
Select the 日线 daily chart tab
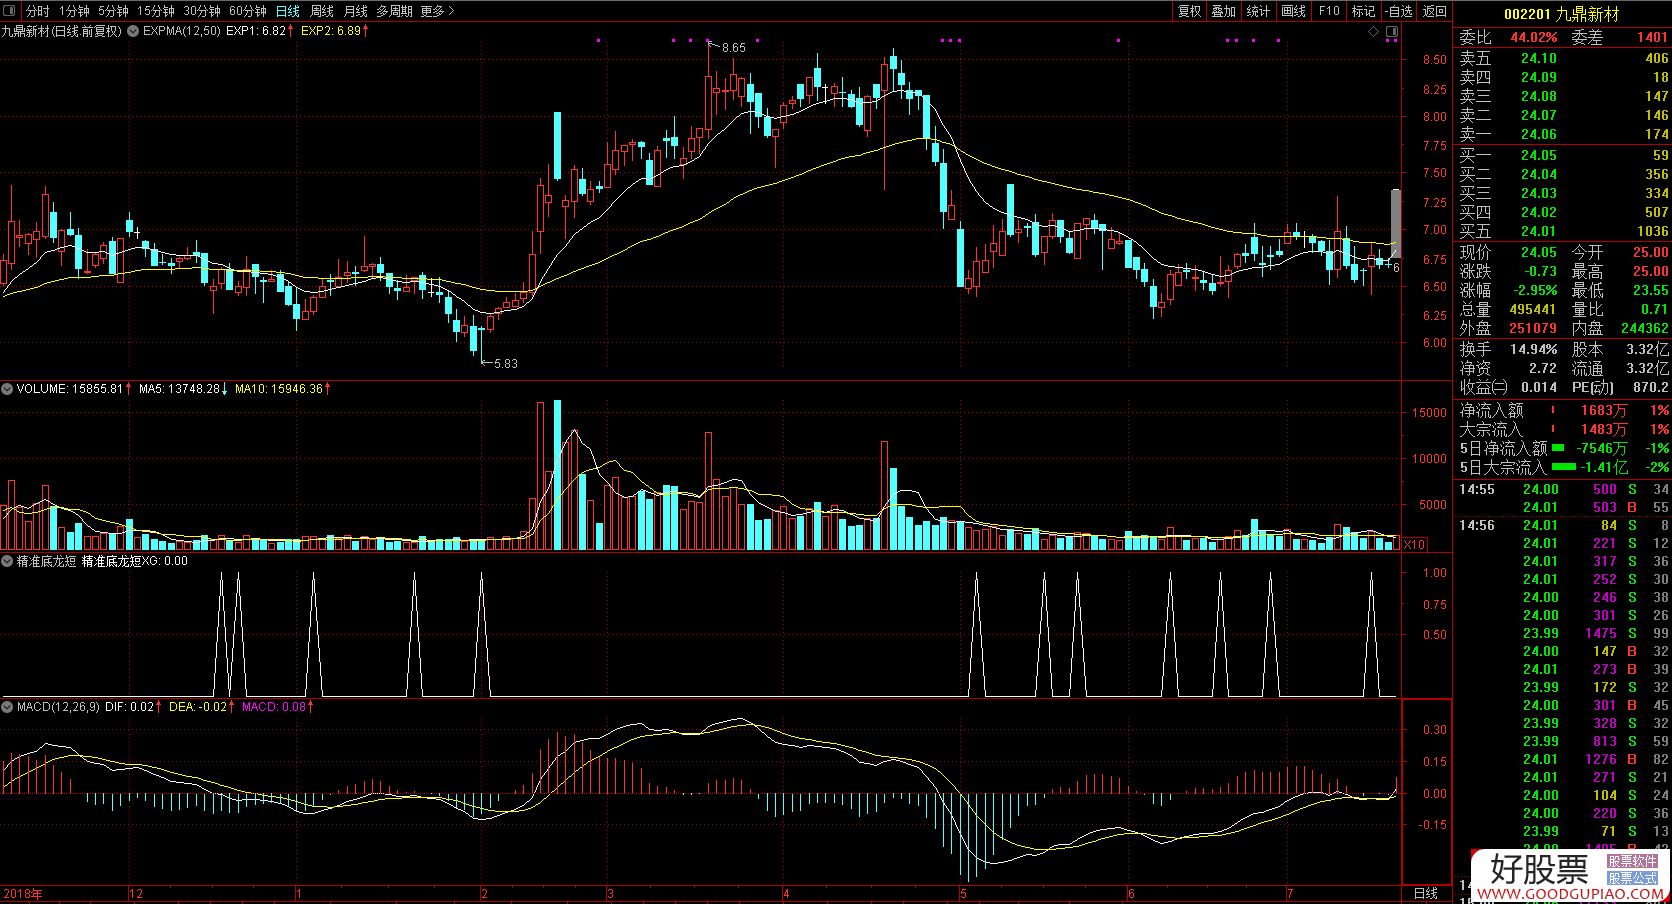pos(287,11)
